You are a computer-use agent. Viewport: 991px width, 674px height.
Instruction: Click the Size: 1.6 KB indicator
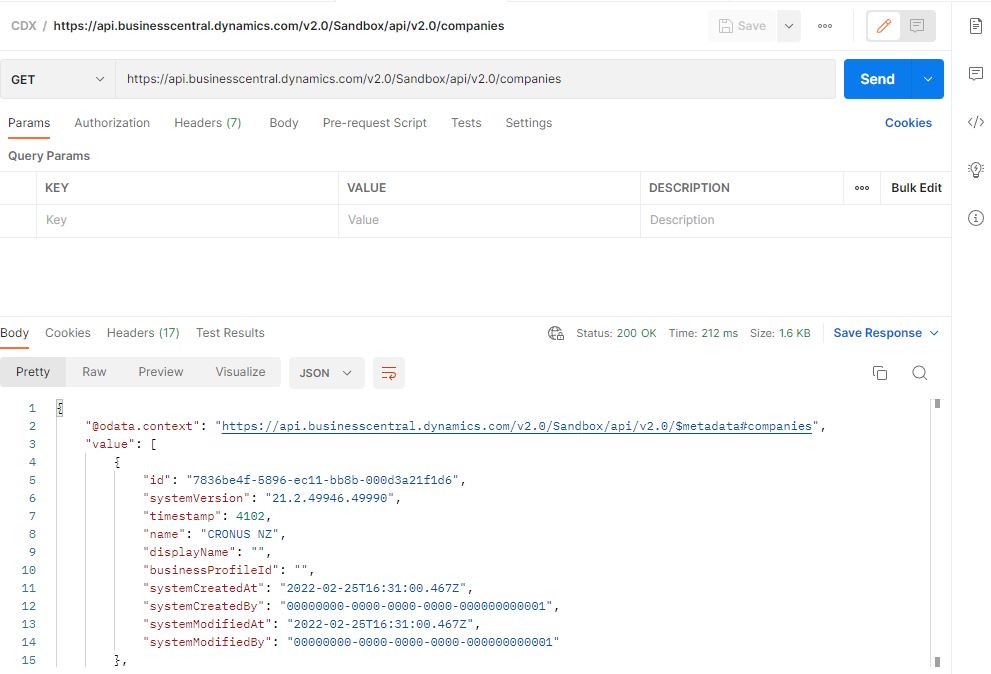pos(780,333)
